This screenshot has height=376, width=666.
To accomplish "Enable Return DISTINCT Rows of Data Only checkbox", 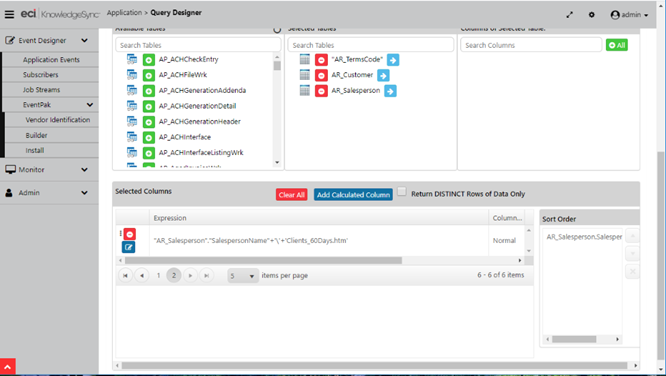I will click(x=402, y=192).
